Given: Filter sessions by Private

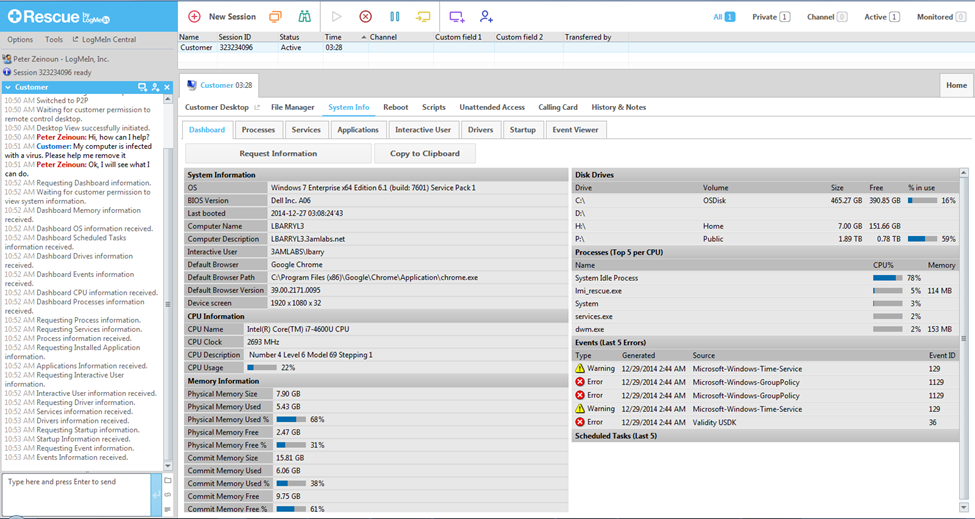Looking at the screenshot, I should [x=771, y=17].
